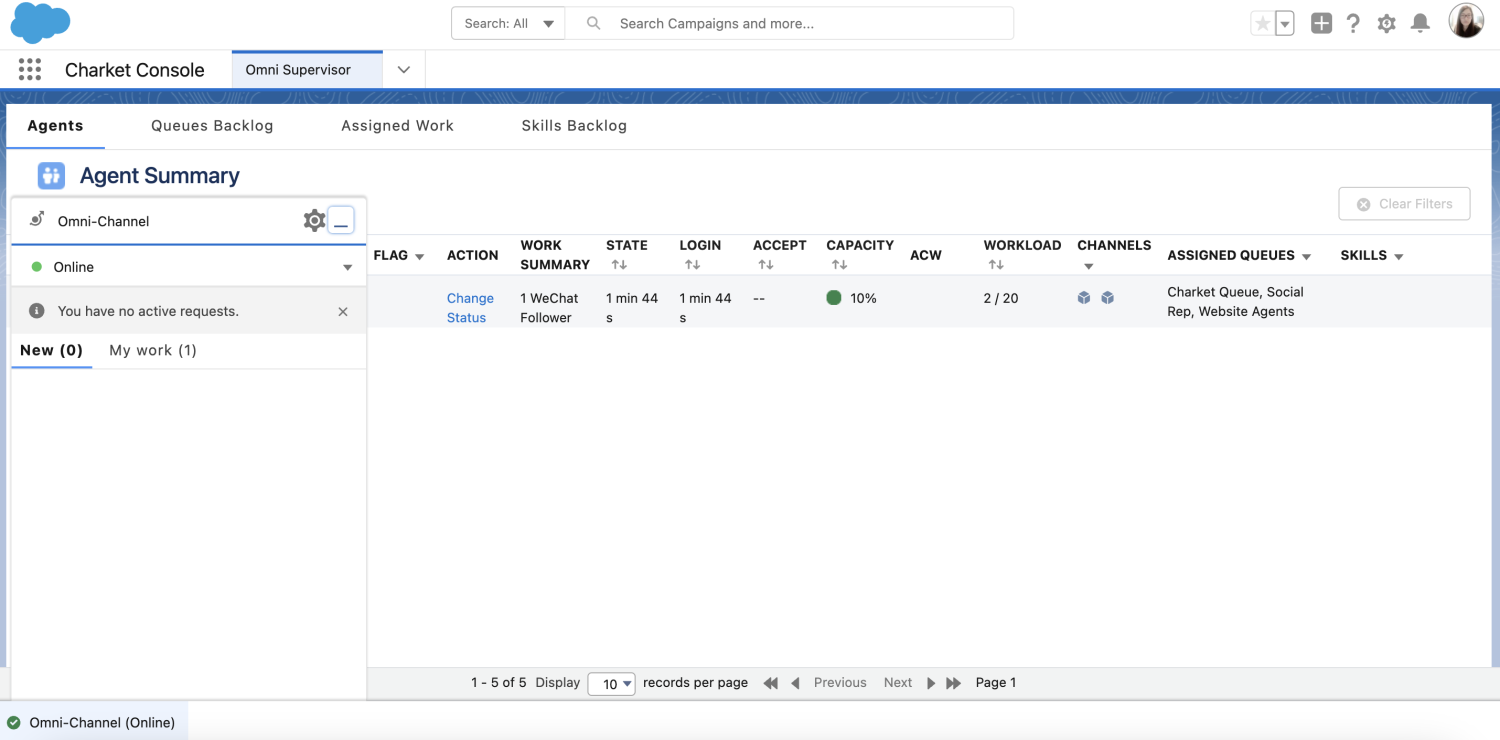This screenshot has width=1500, height=740.
Task: Click the second channel cube icon
Action: 1107,298
